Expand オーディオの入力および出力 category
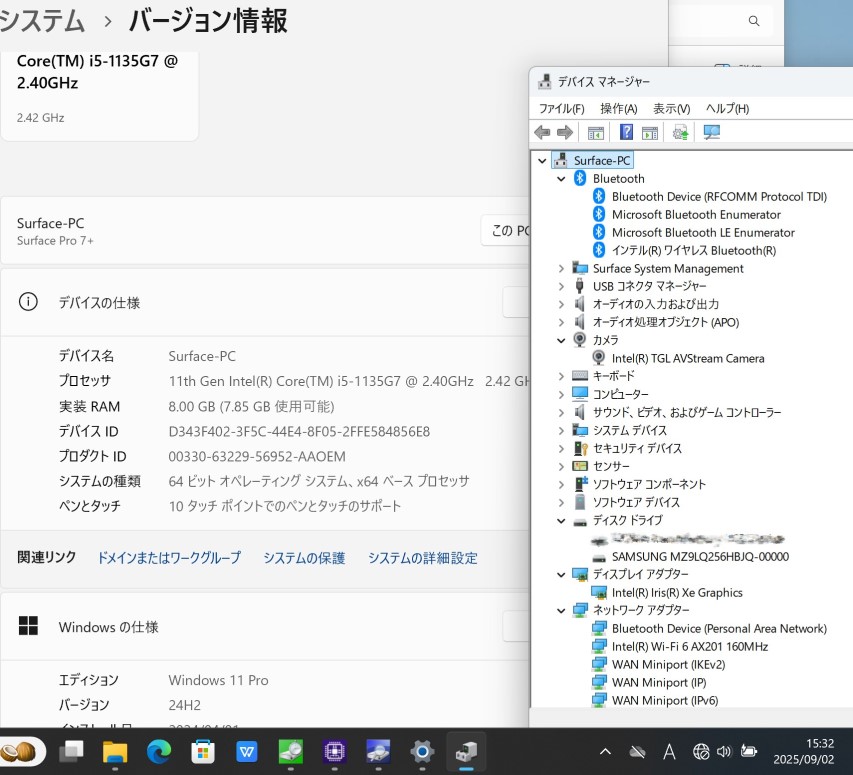This screenshot has height=775, width=853. coord(561,304)
